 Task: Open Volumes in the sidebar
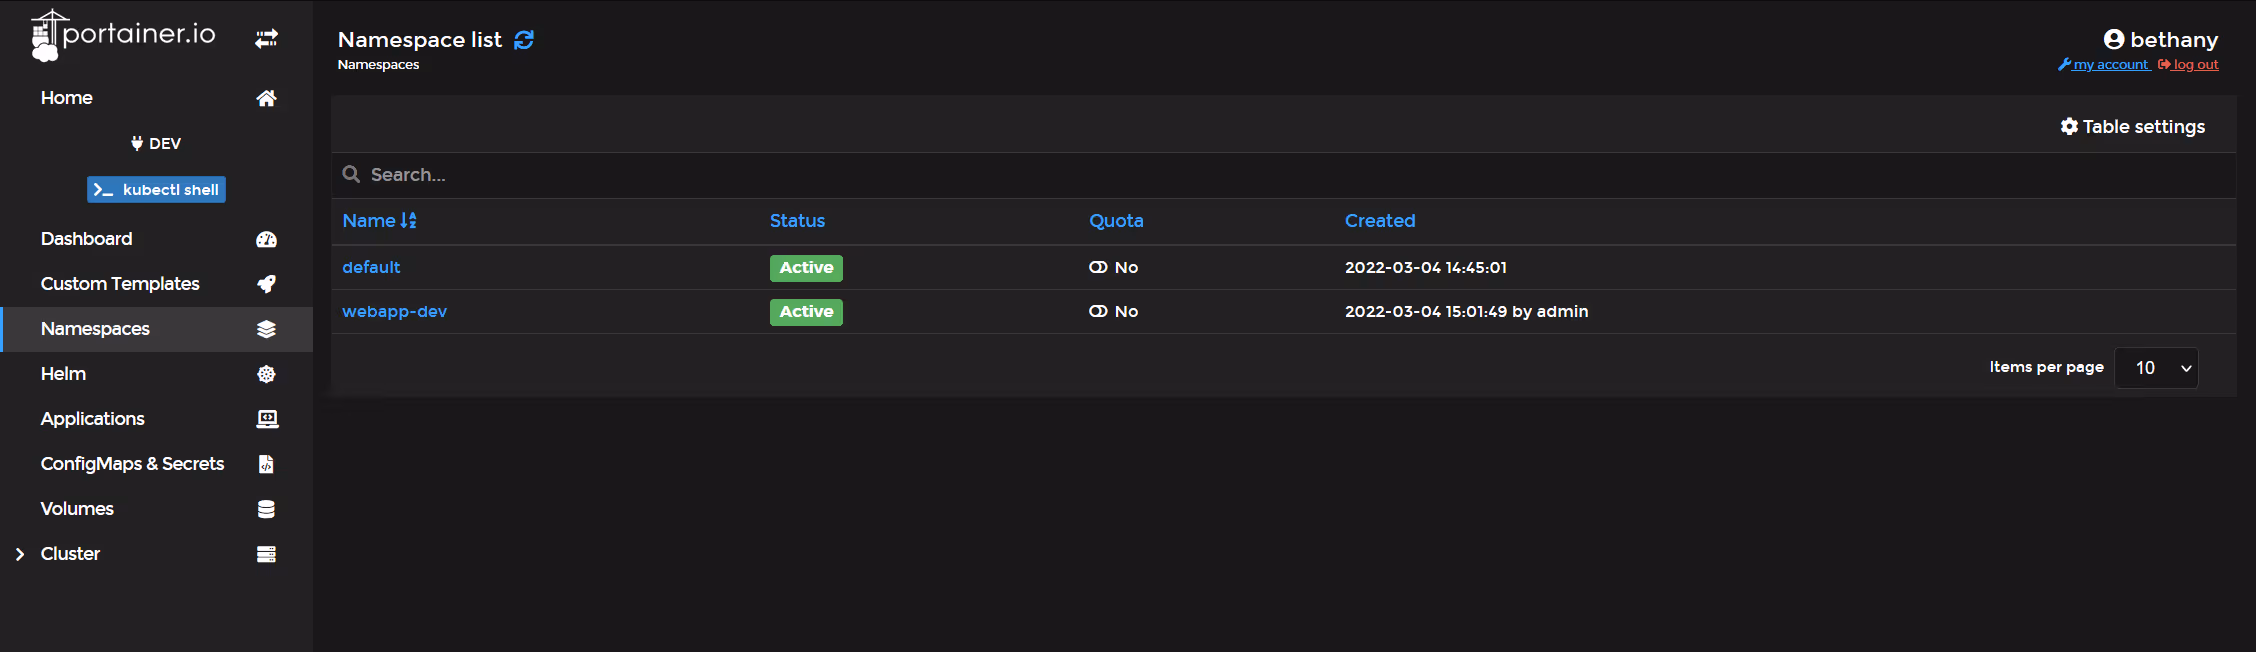[x=77, y=509]
